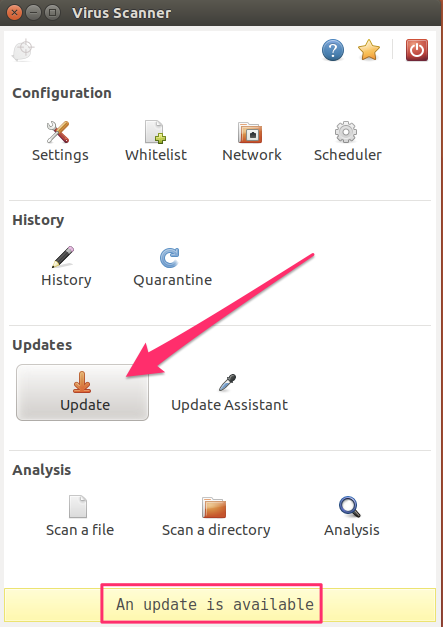Click the Update Assistant label
The image size is (443, 627).
pos(229,405)
